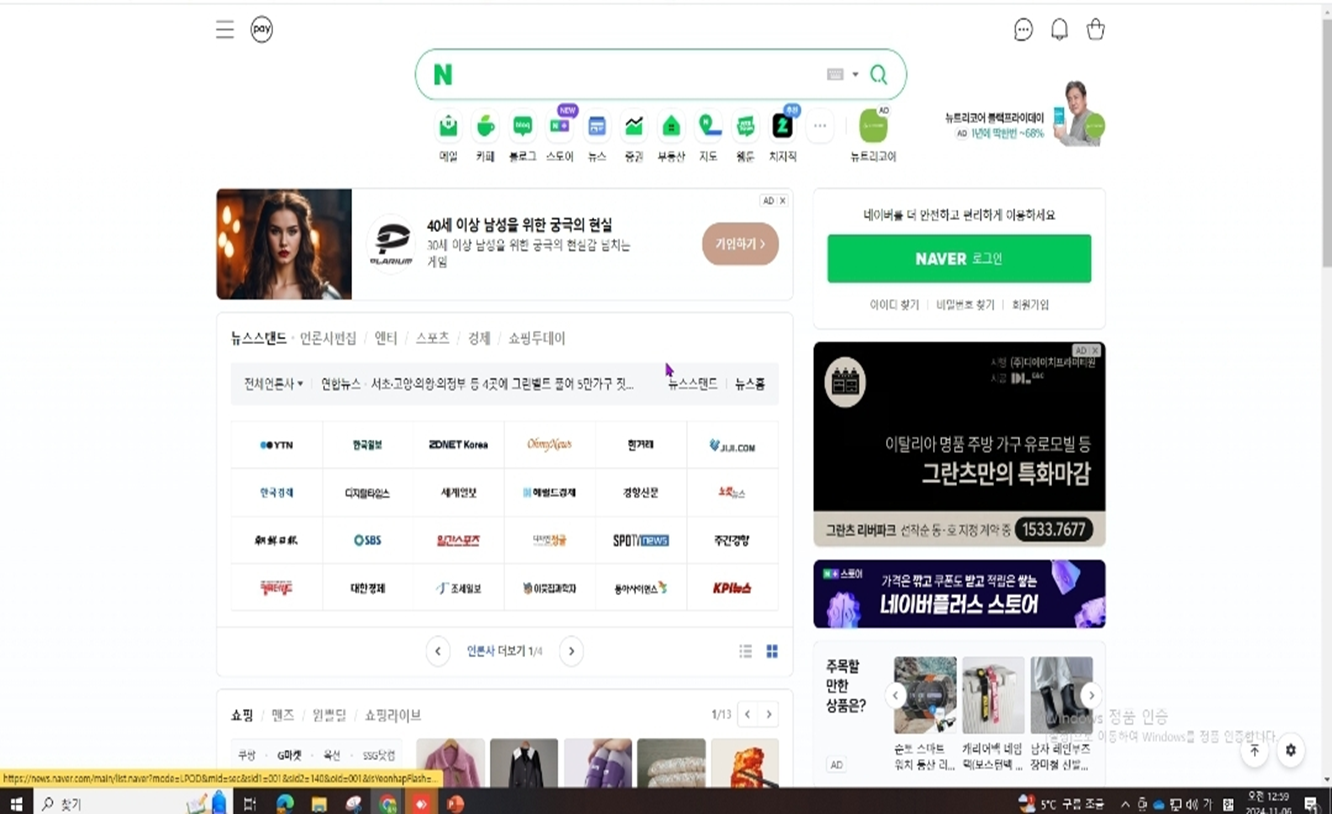Viewport: 1332px width, 814px height.
Task: Open the ZDNET Korea press logo
Action: (458, 445)
